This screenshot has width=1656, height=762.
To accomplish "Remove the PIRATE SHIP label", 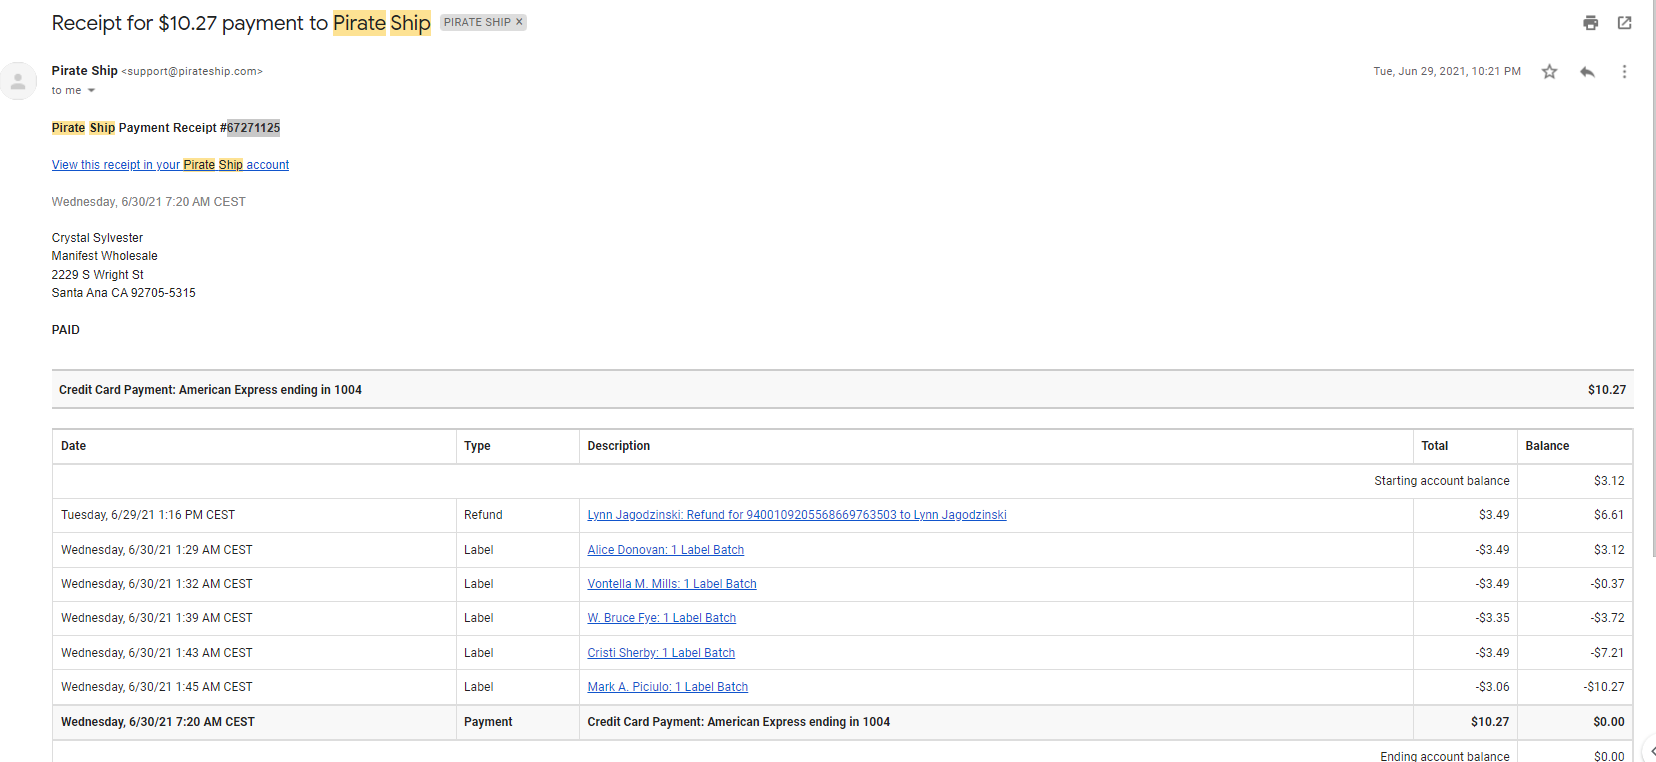I will pos(519,22).
